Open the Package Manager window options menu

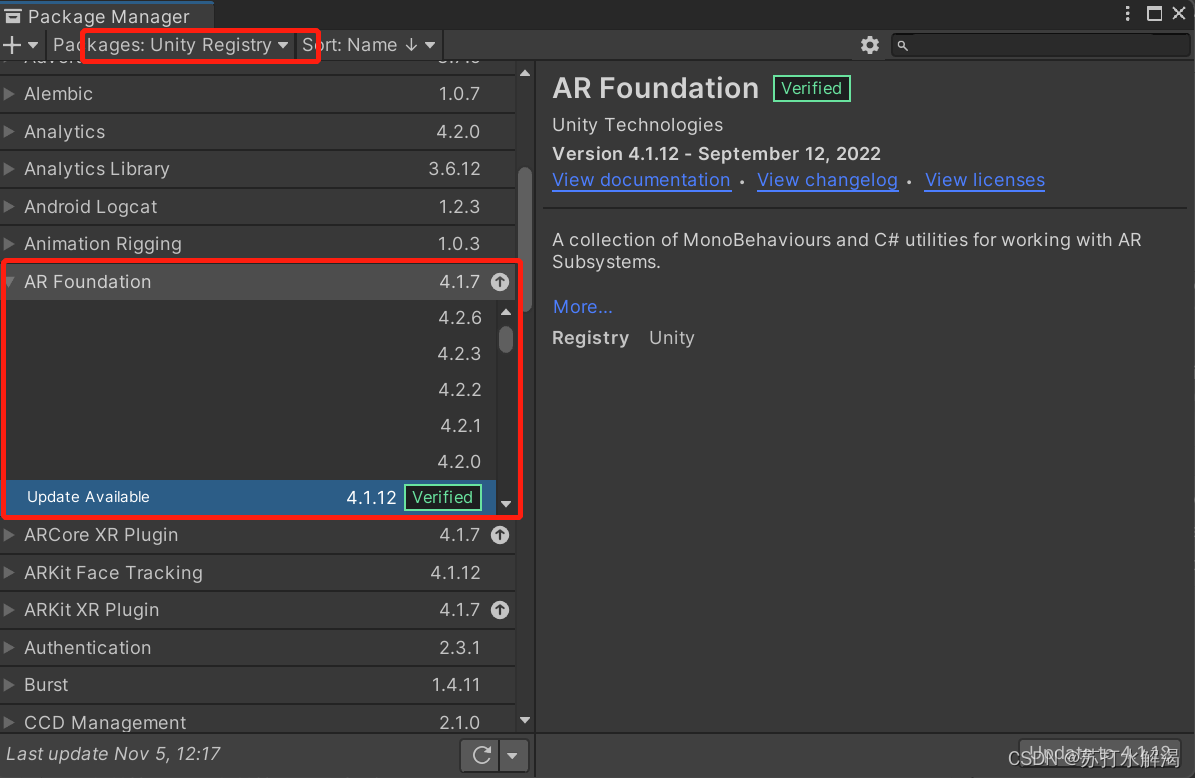pyautogui.click(x=1127, y=14)
